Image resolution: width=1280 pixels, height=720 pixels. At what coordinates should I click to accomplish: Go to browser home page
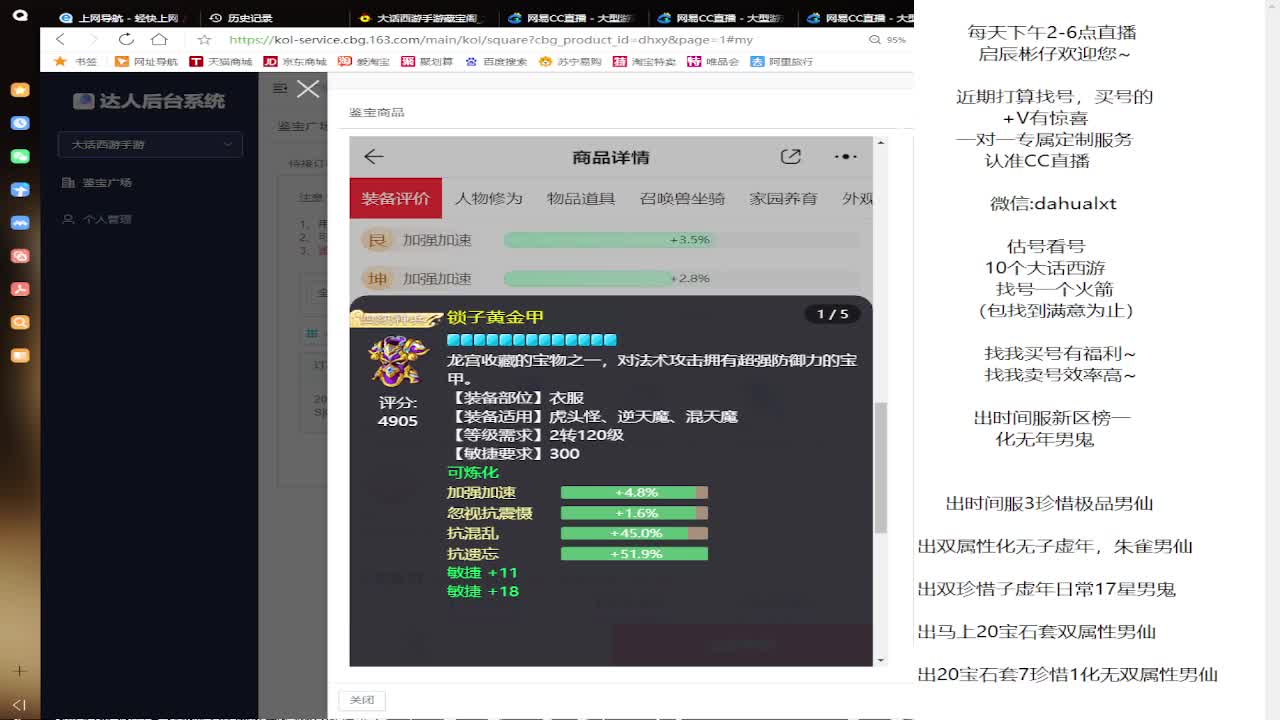tap(159, 39)
